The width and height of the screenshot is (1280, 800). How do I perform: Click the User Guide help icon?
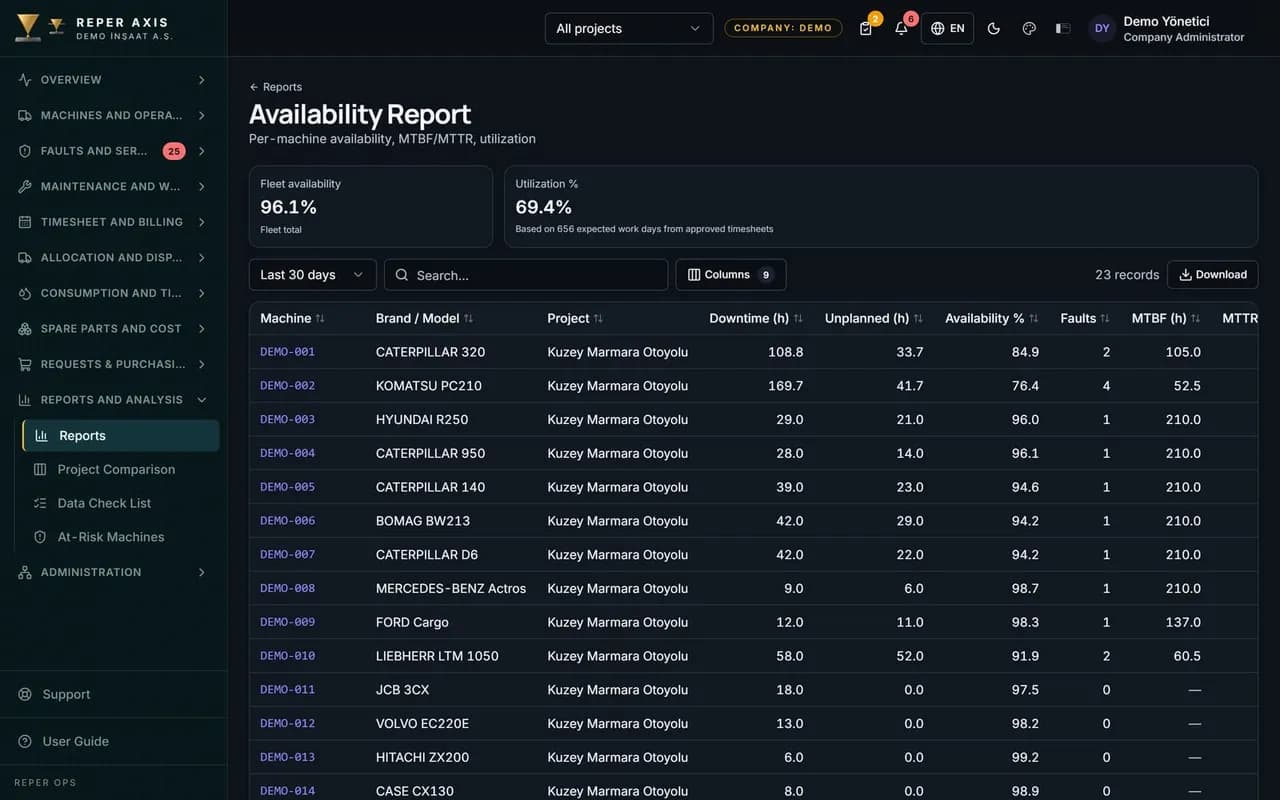coord(25,741)
